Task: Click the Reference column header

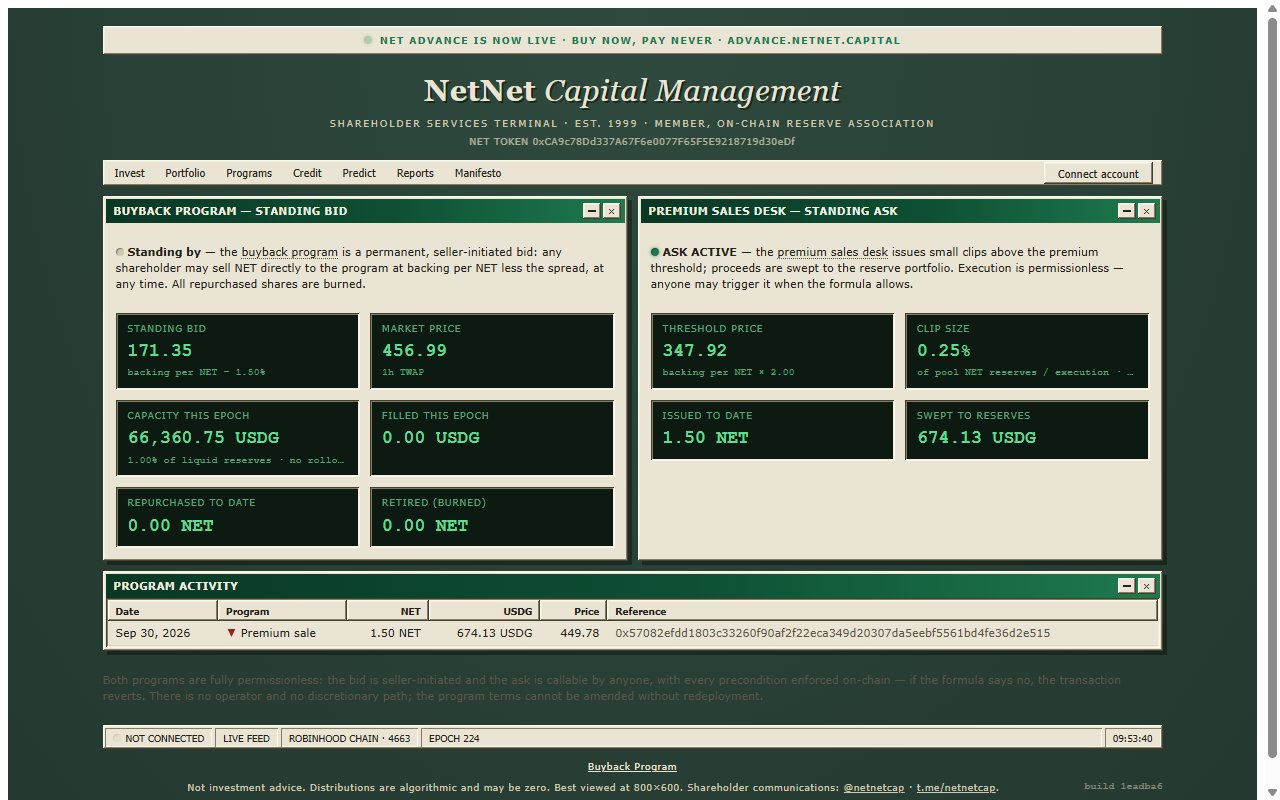Action: (882, 611)
